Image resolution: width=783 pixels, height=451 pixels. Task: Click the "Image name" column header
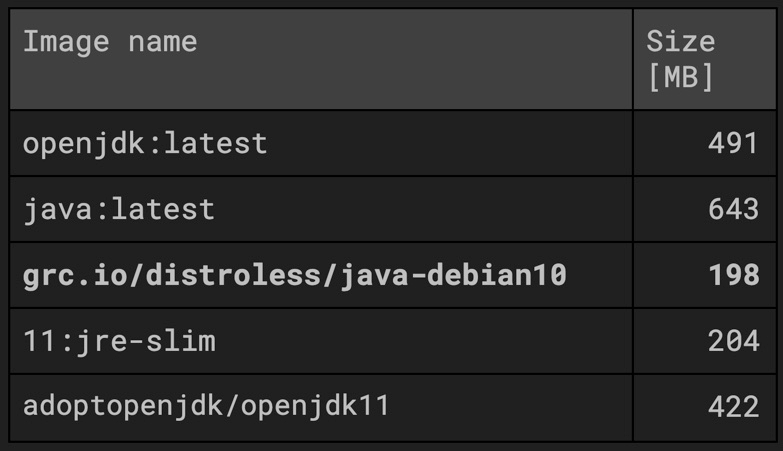click(x=110, y=42)
